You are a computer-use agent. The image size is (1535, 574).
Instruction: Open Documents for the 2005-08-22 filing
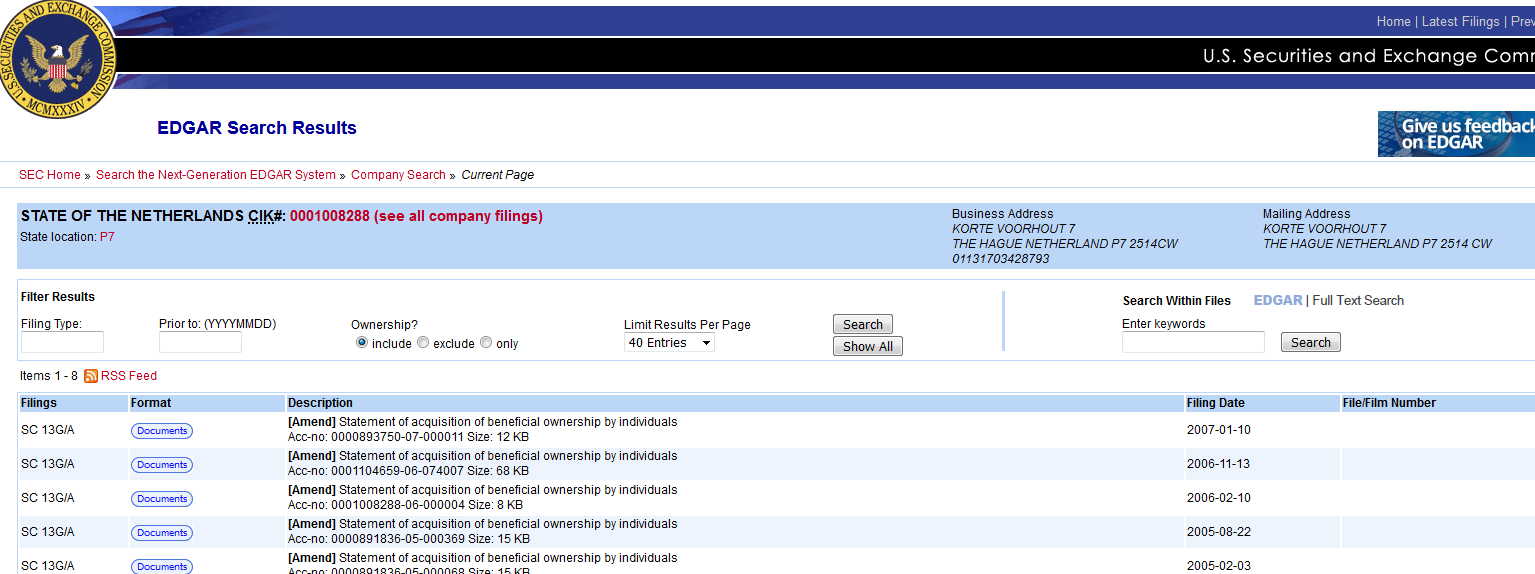tap(162, 533)
